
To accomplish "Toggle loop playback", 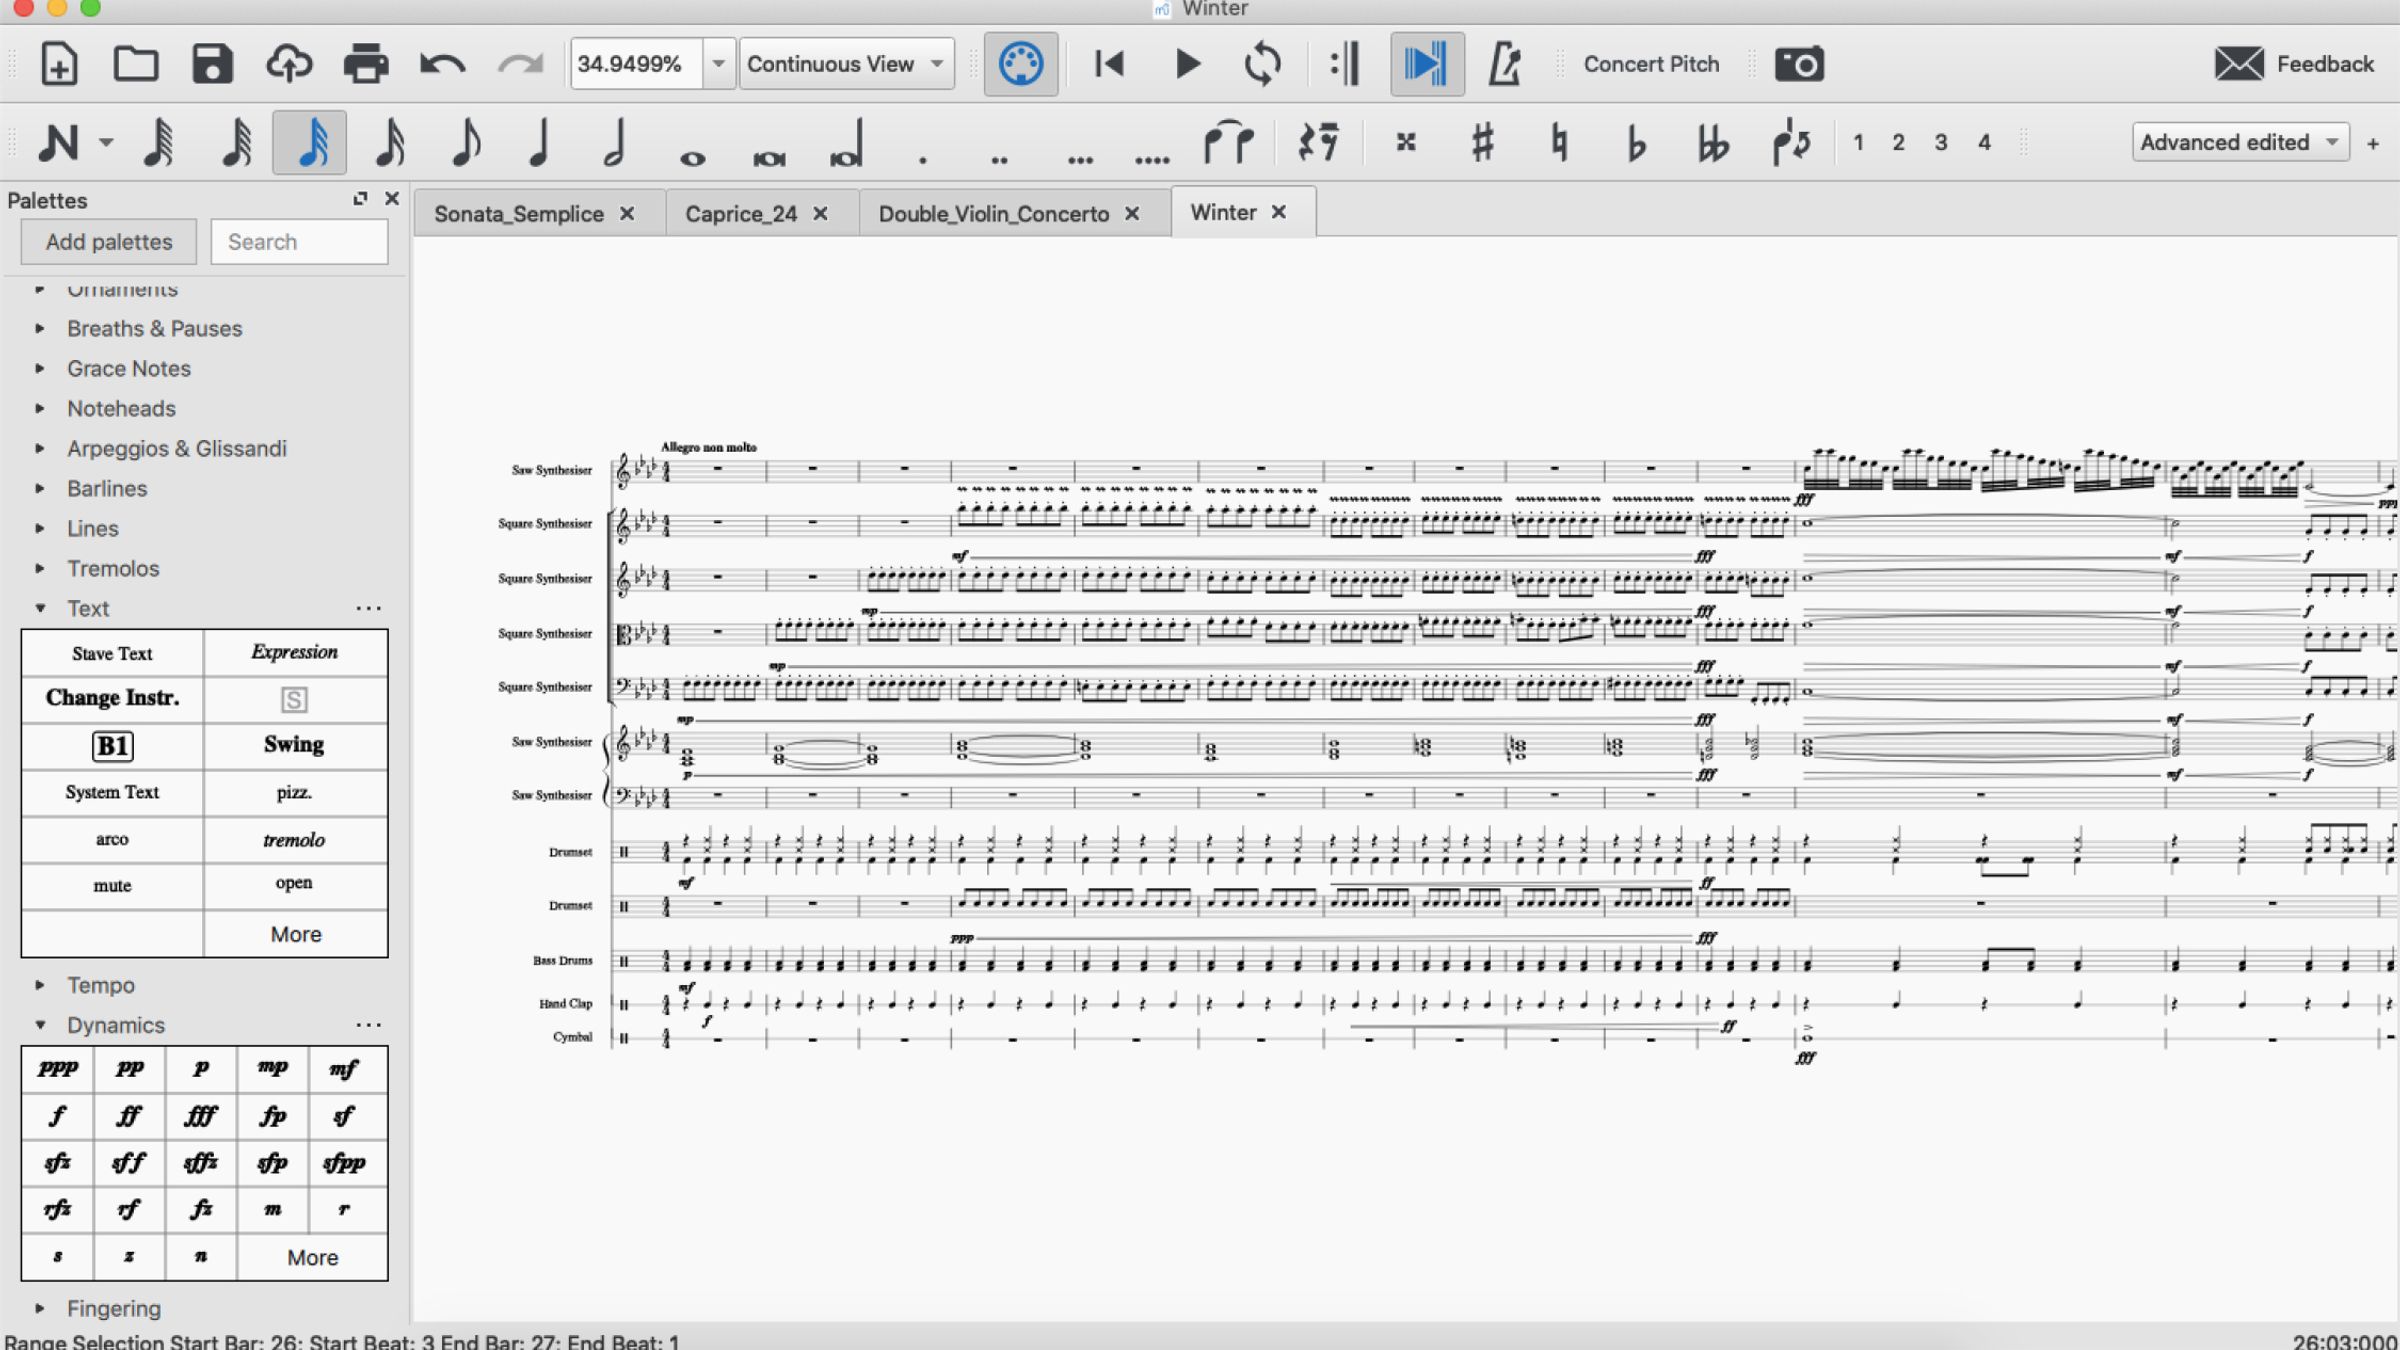I will [x=1263, y=64].
